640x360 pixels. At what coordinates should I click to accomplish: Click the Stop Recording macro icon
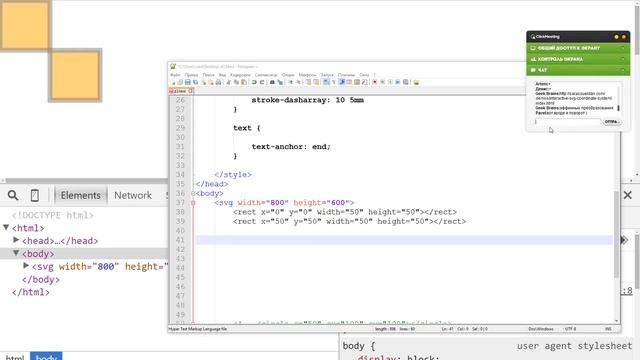coord(382,82)
